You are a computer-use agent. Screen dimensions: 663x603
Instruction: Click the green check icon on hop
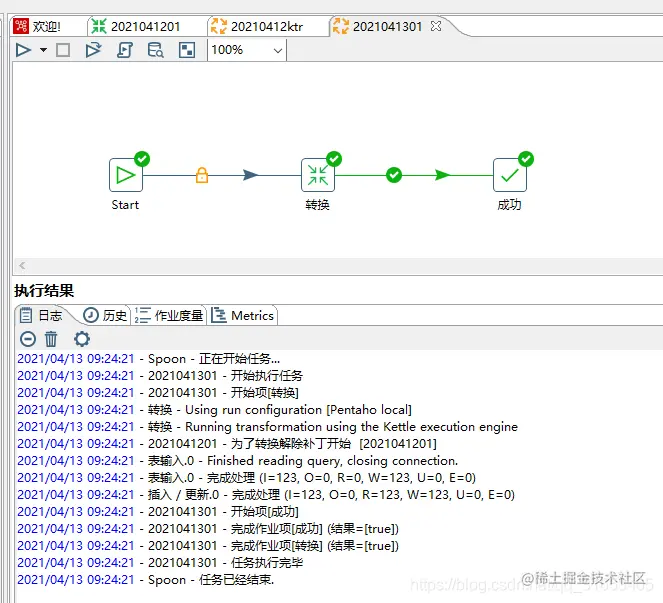pyautogui.click(x=394, y=175)
